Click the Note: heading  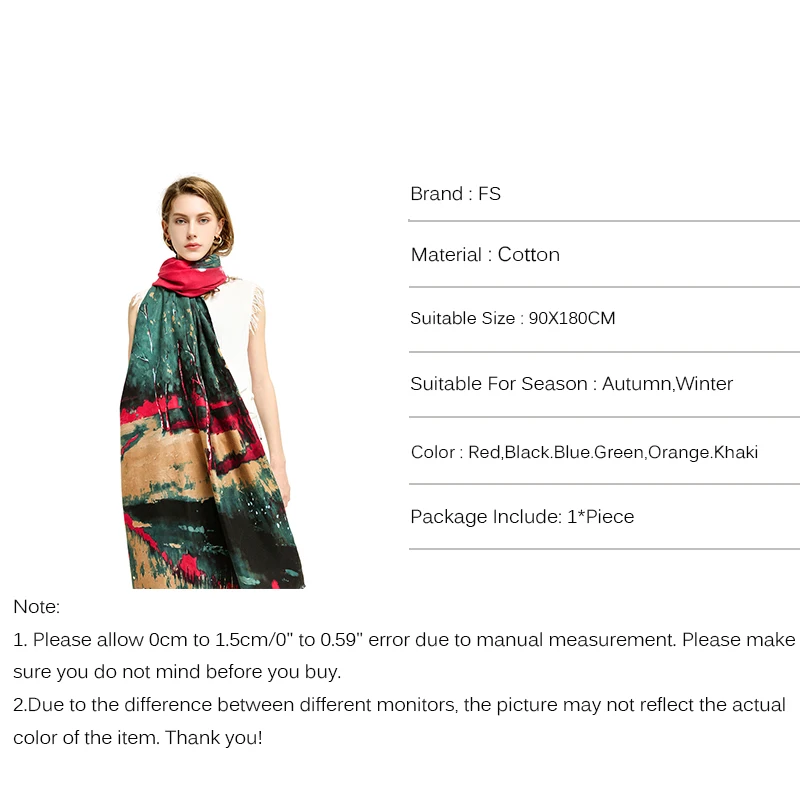pos(36,607)
